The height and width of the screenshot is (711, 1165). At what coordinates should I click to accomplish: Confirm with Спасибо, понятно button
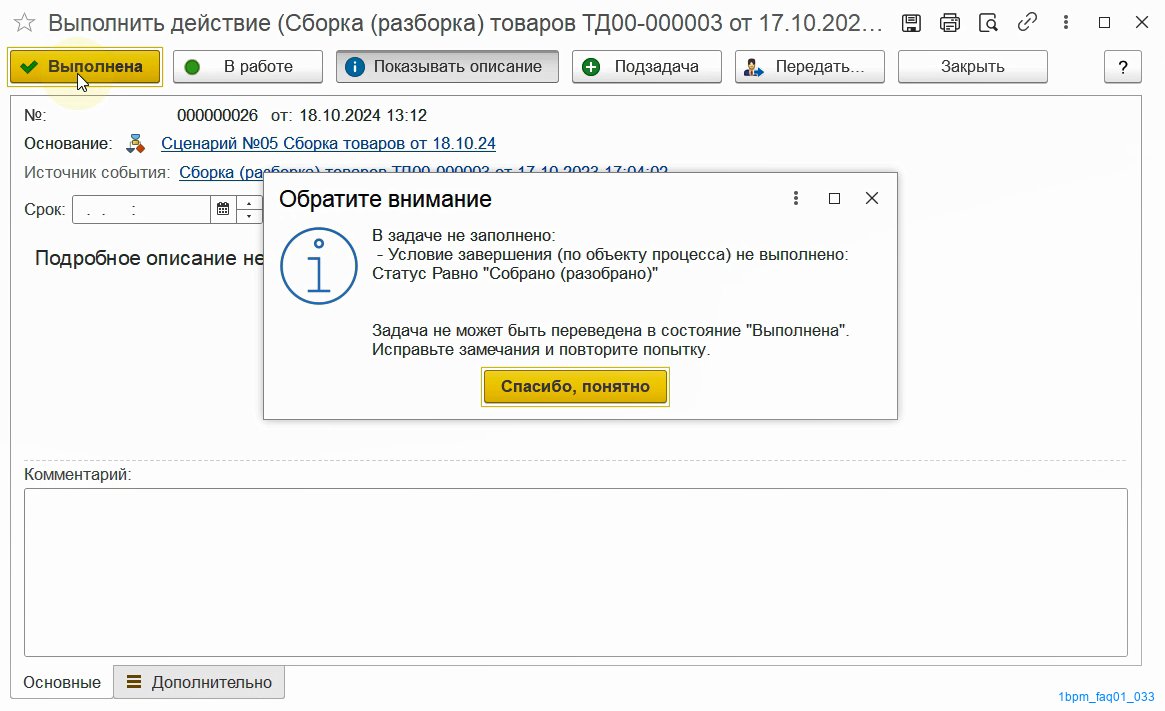coord(575,387)
